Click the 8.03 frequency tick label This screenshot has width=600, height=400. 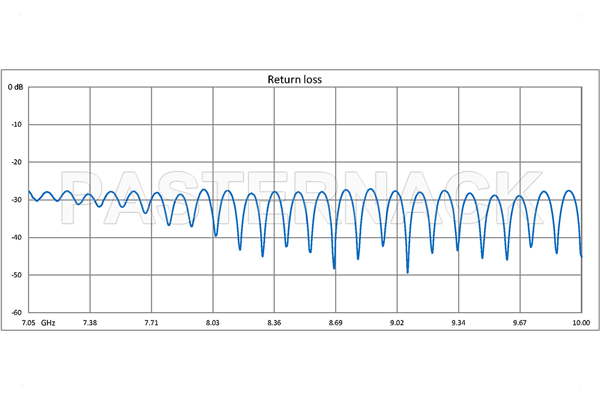tap(212, 323)
